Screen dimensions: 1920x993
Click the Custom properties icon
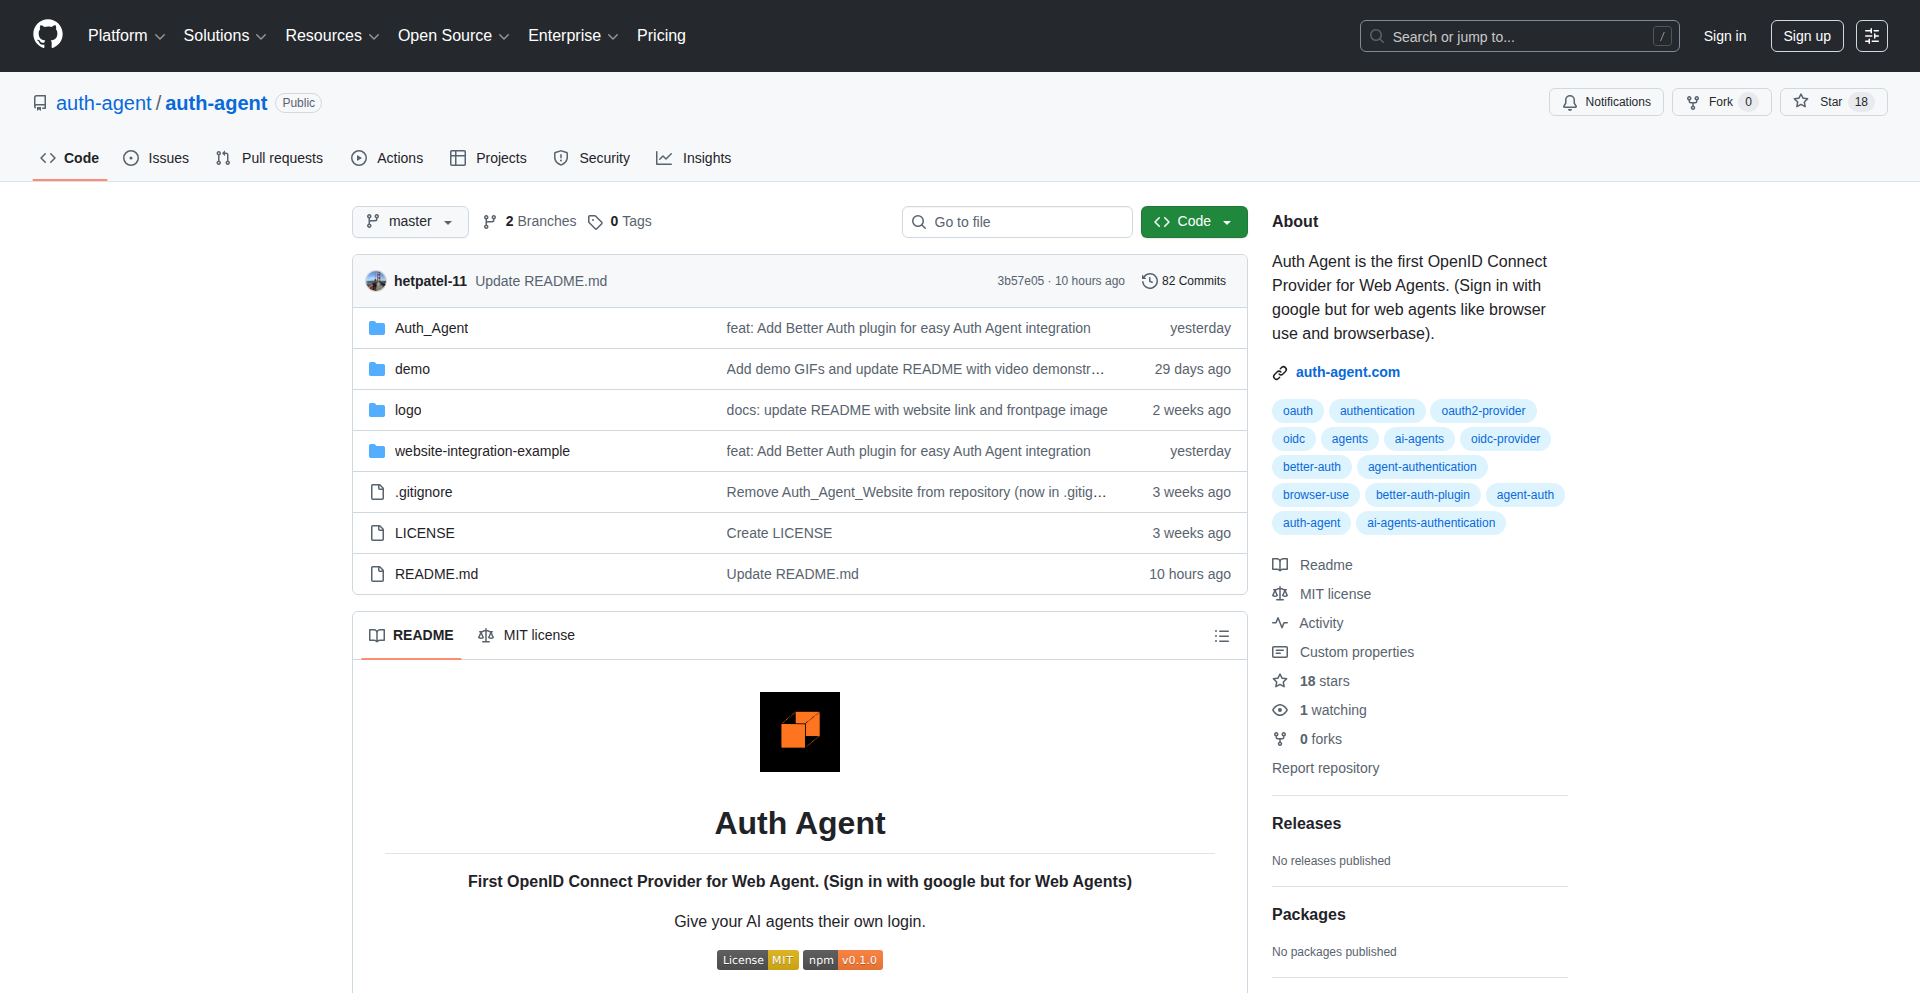click(x=1280, y=652)
